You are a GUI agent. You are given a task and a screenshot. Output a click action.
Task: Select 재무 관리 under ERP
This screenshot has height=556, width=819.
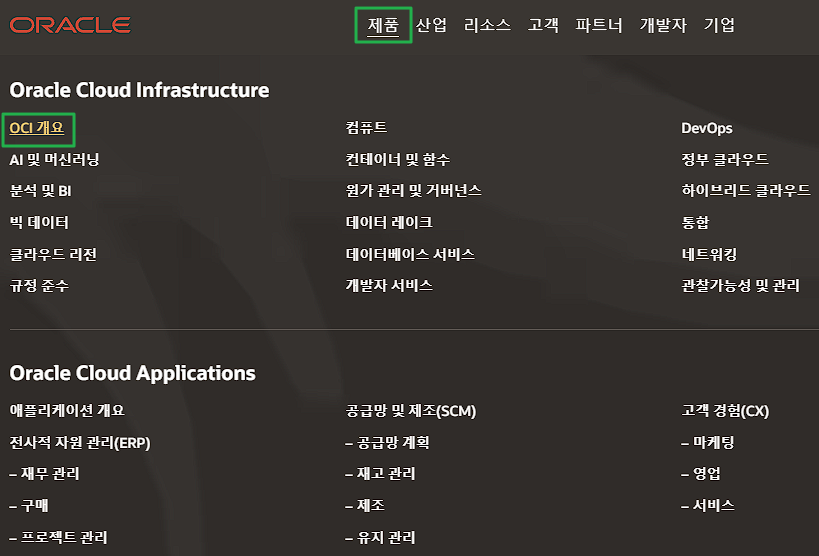pos(44,473)
